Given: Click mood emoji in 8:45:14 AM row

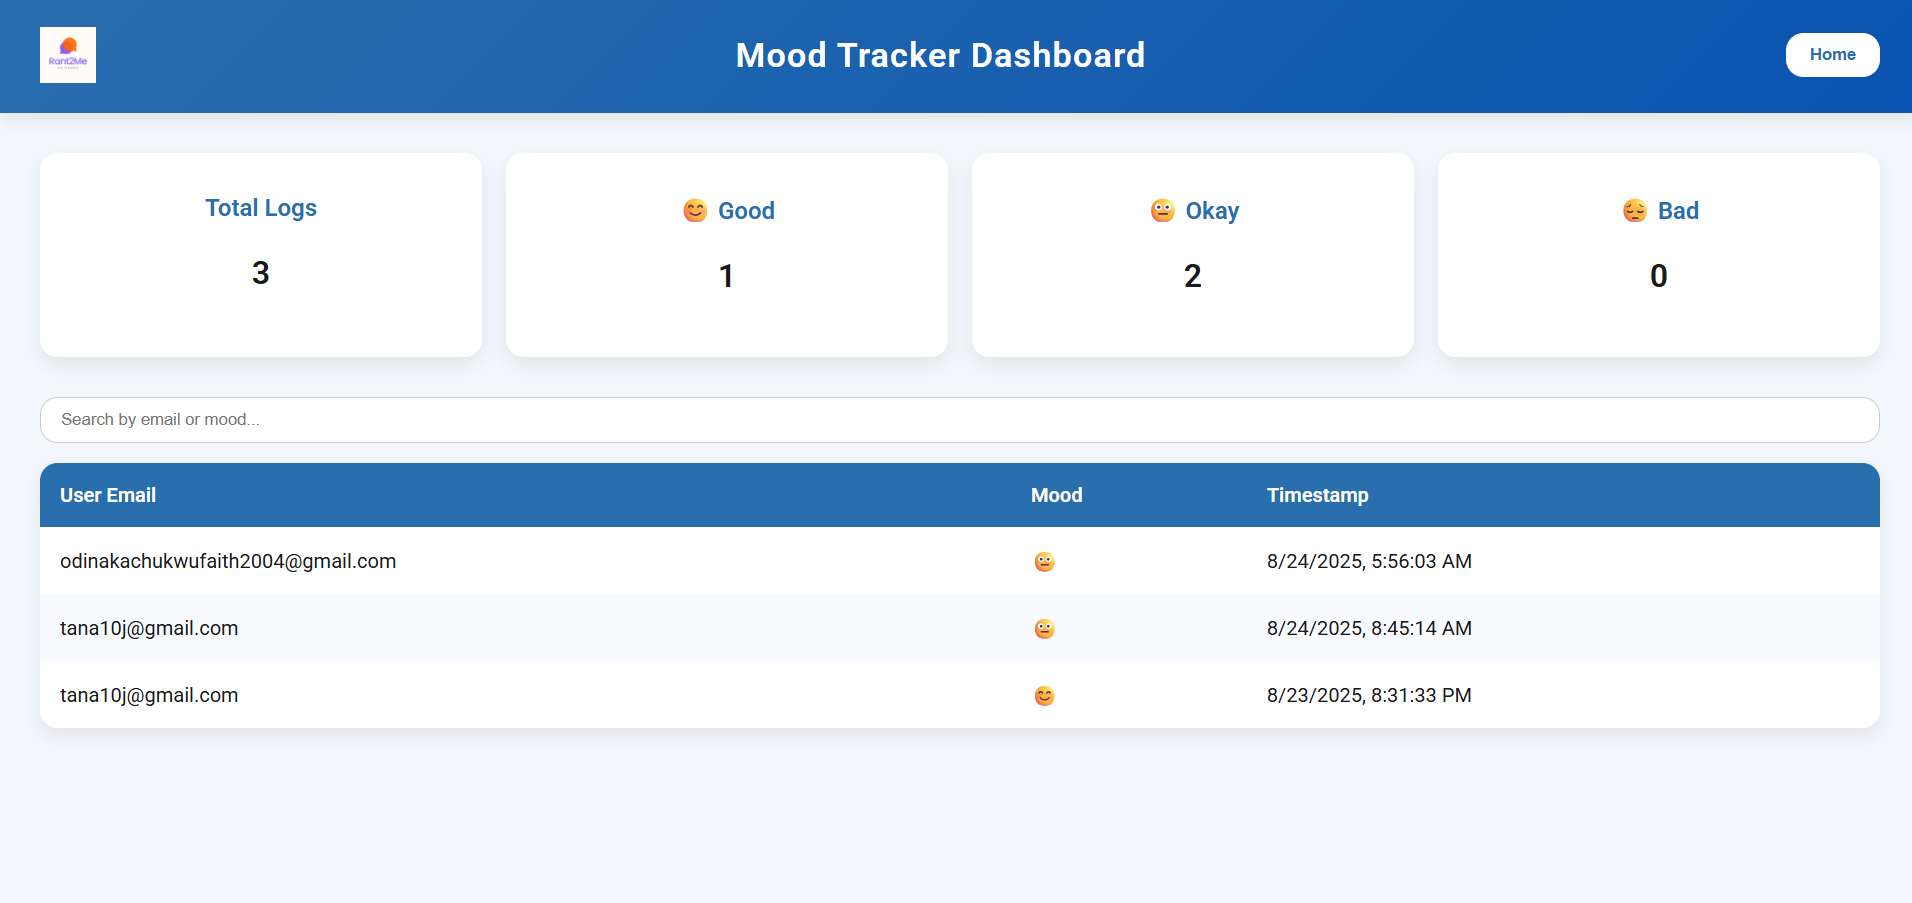Looking at the screenshot, I should [x=1044, y=629].
